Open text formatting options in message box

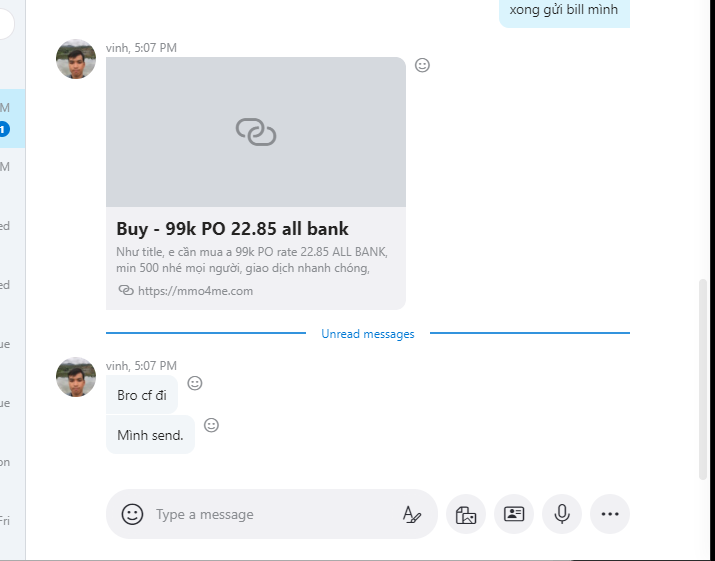pos(411,514)
